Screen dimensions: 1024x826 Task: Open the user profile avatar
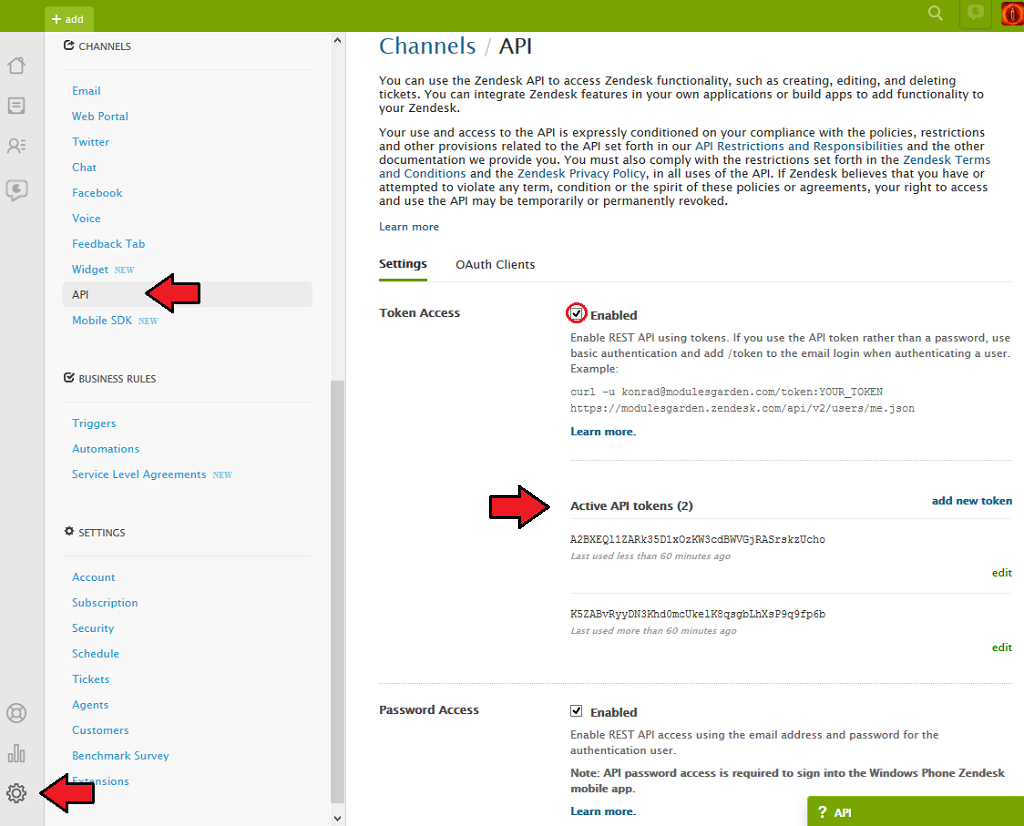coord(1012,14)
